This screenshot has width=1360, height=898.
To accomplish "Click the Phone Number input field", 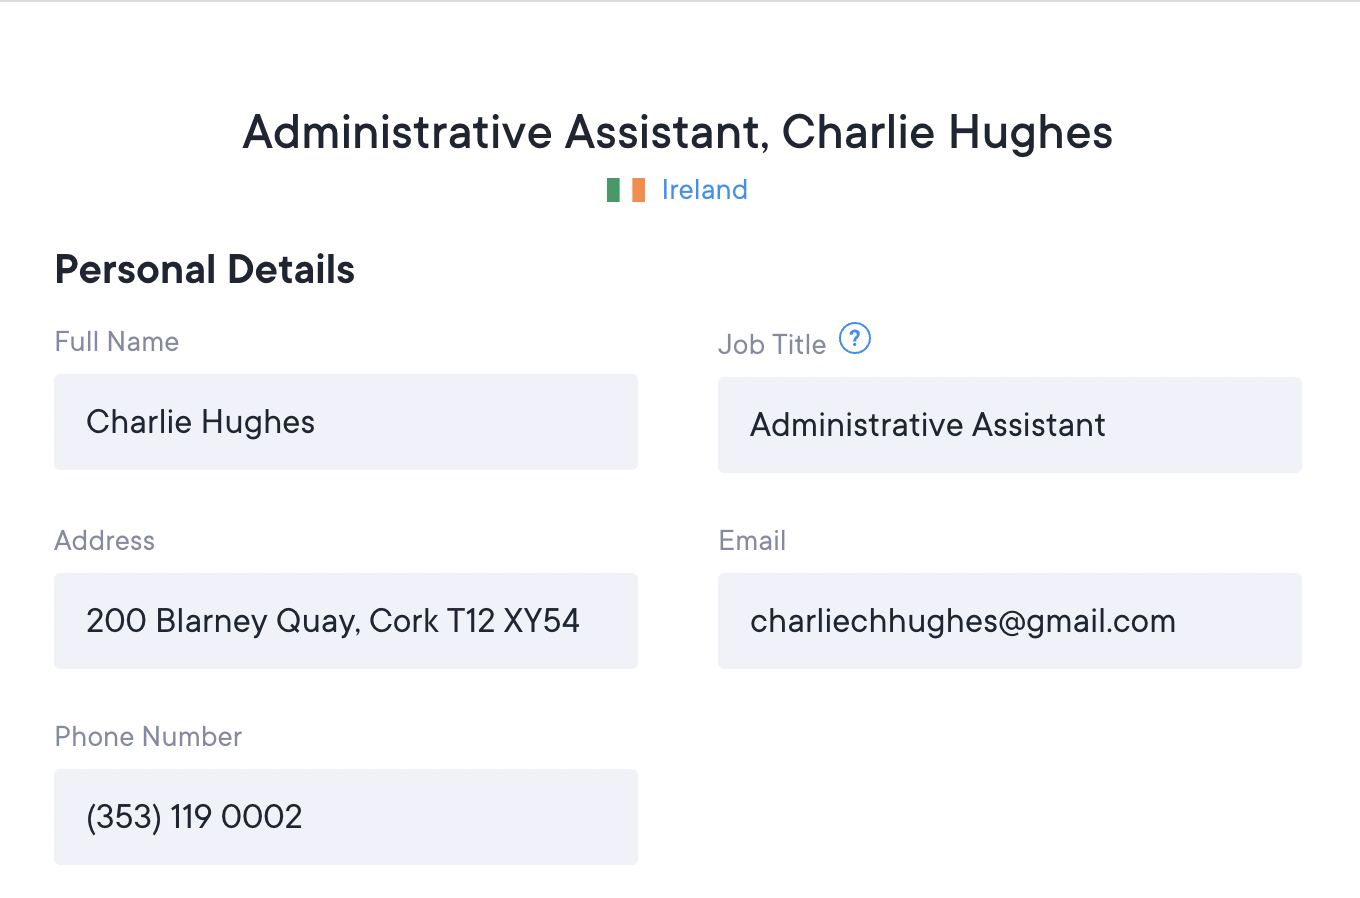I will (x=346, y=817).
